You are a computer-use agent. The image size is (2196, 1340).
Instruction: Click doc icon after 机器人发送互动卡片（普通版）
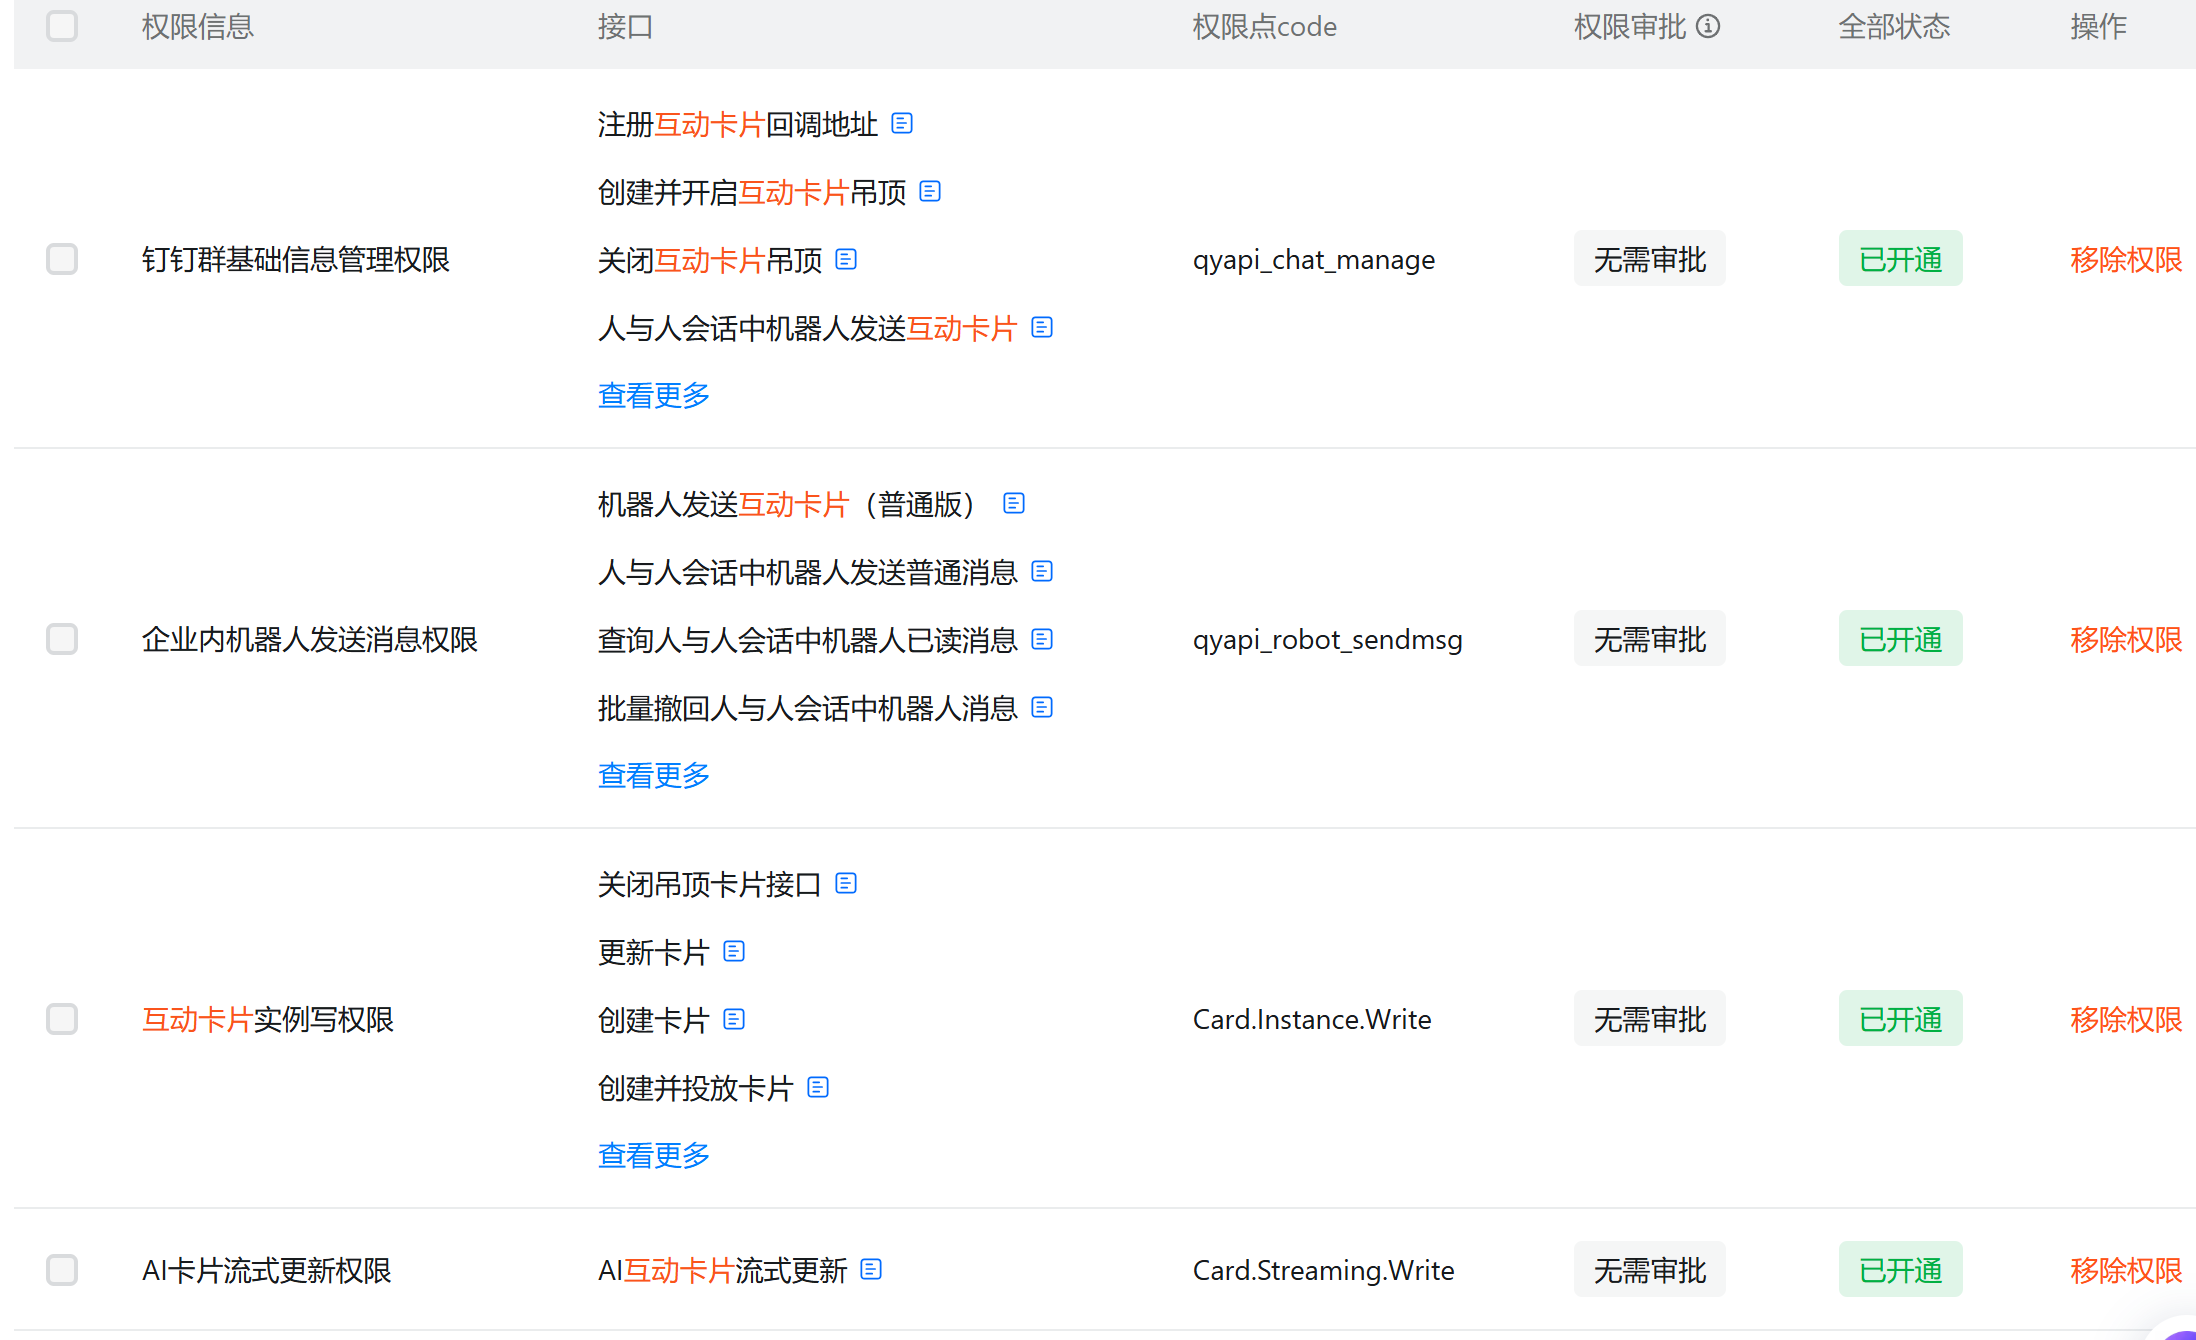1014,503
